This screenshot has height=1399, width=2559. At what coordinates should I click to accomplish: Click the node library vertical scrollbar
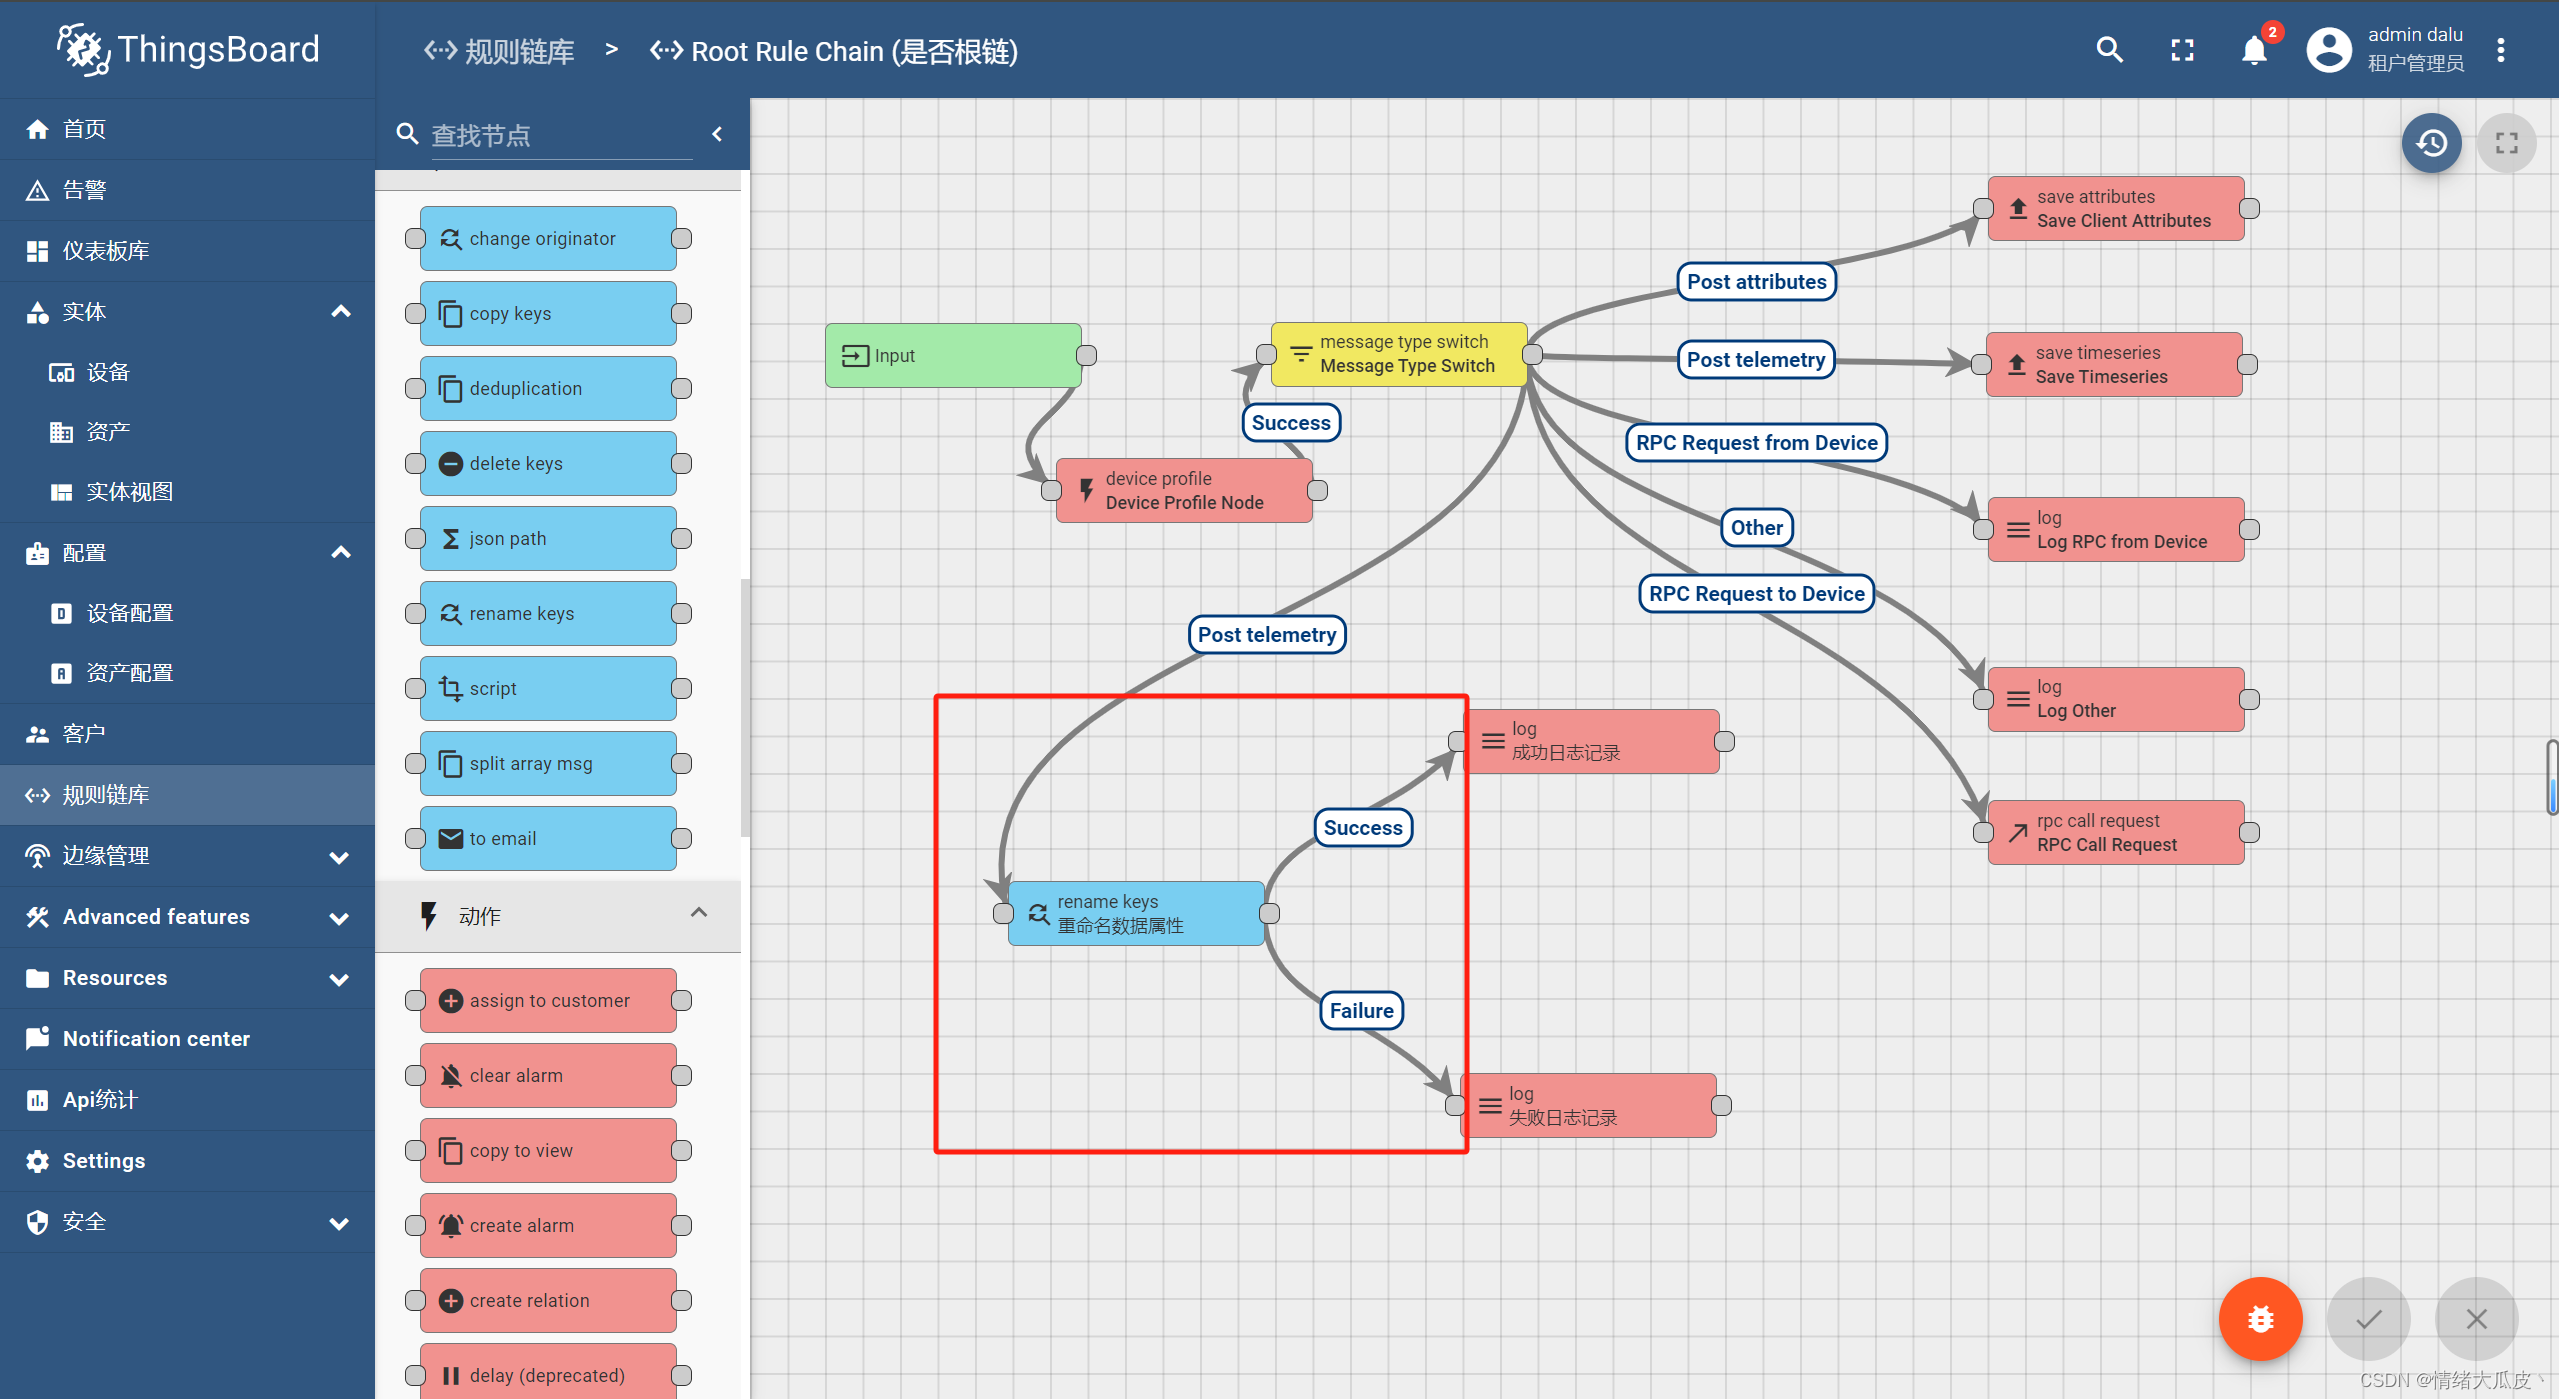click(744, 707)
